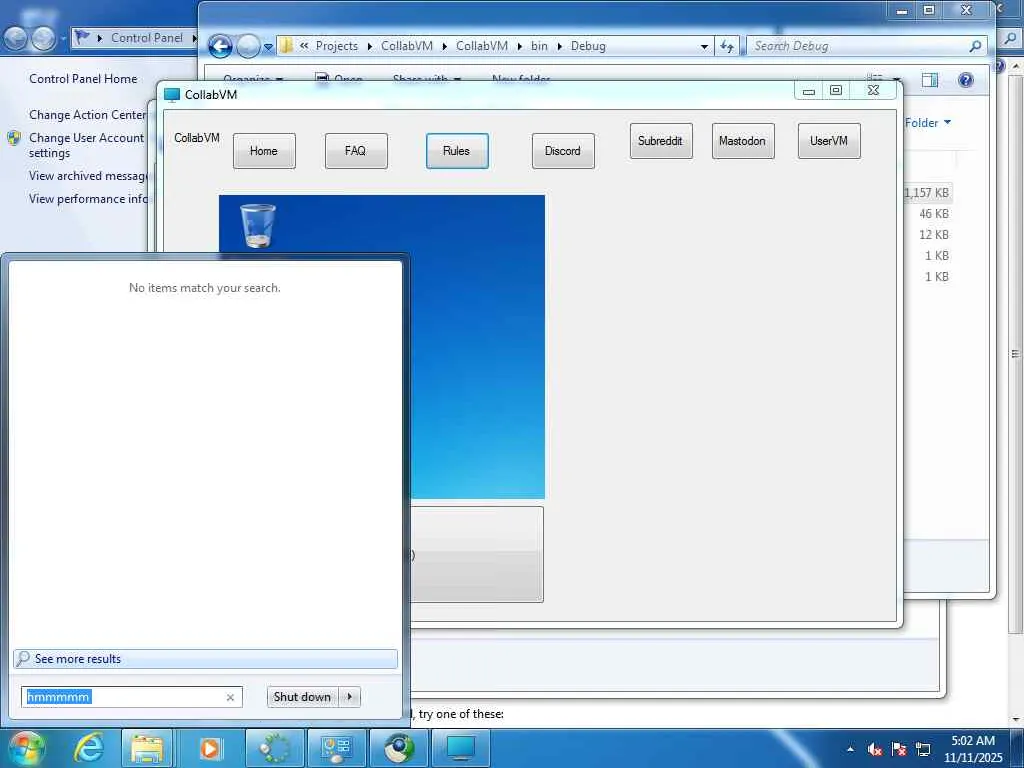Click the Search Debug magnifier icon
Viewport: 1024px width, 768px height.
click(x=976, y=46)
